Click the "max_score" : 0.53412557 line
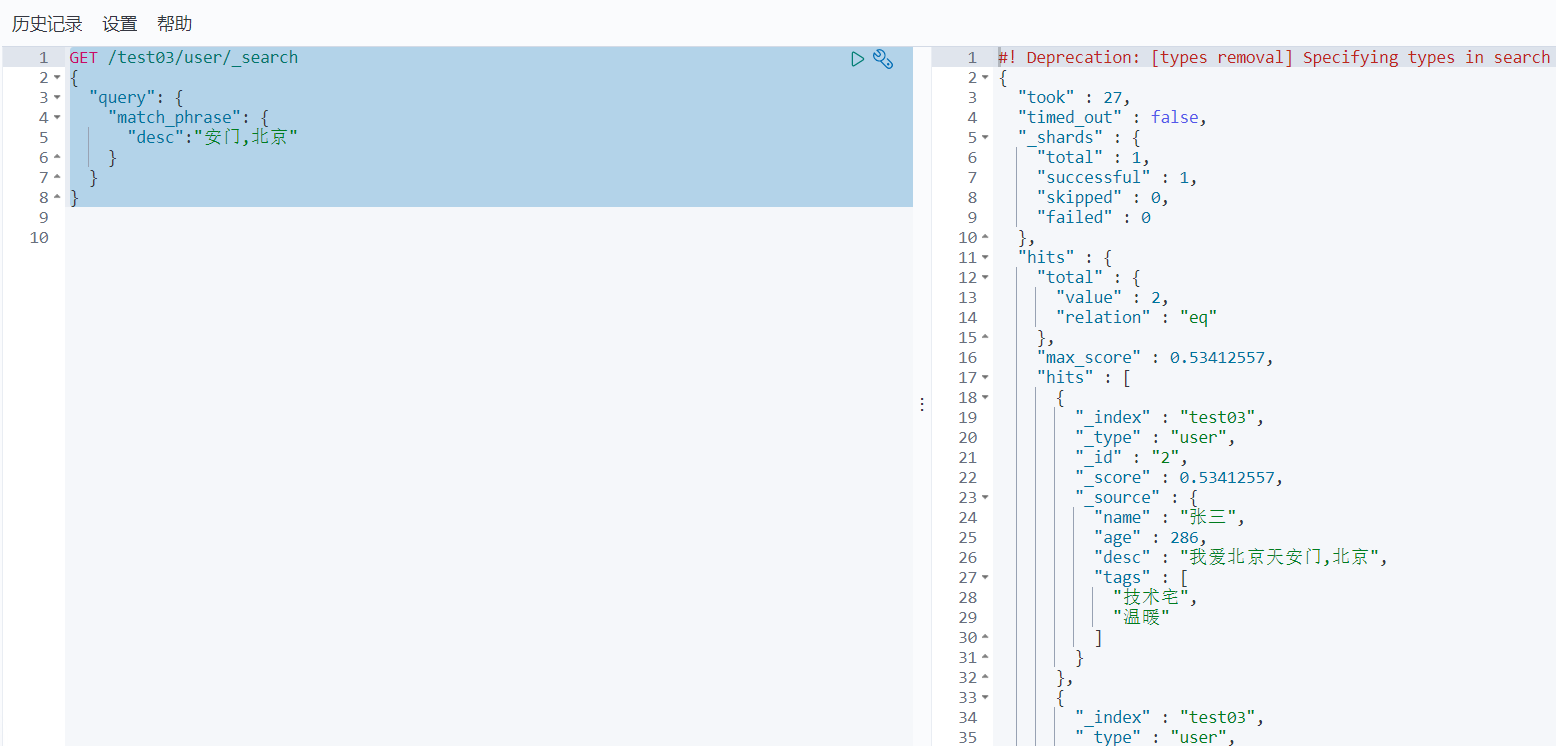This screenshot has height=746, width=1556. pos(1155,358)
